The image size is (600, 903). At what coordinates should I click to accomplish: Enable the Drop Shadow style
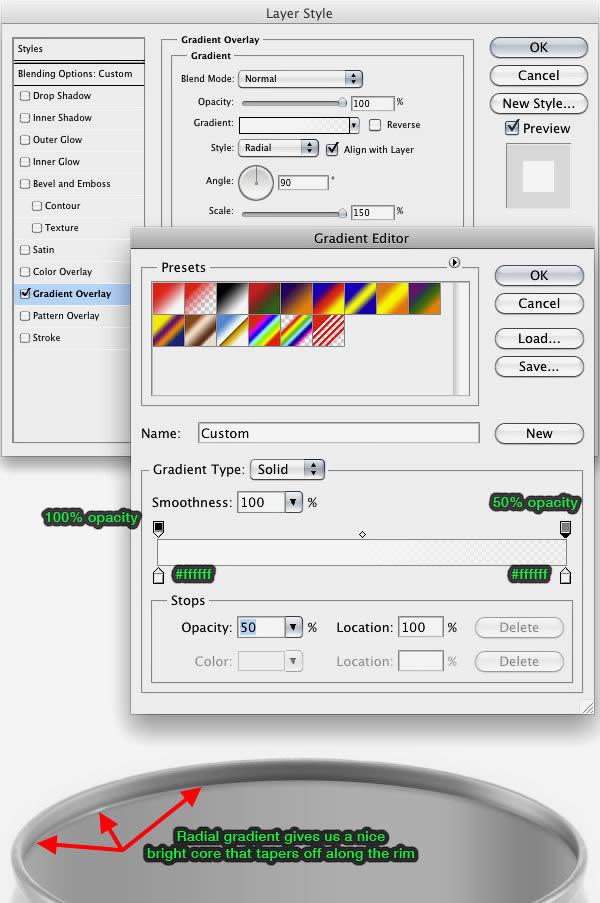(x=25, y=96)
